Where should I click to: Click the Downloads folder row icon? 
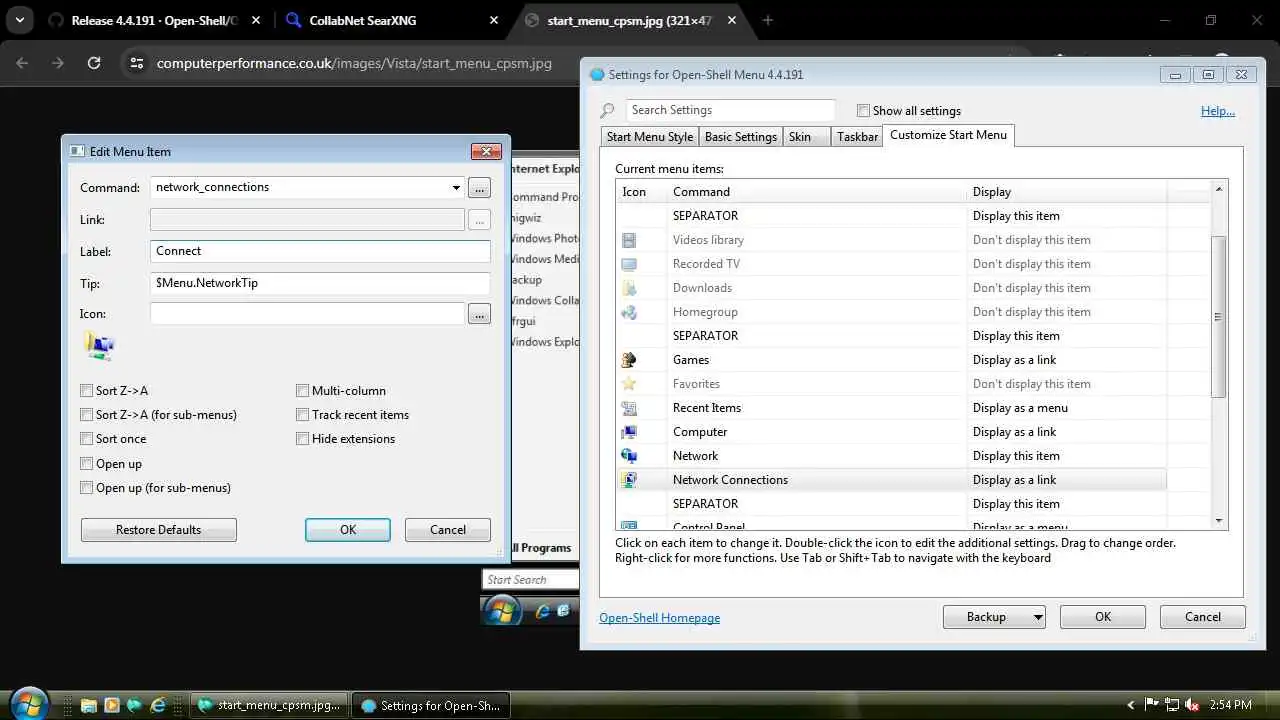(629, 288)
